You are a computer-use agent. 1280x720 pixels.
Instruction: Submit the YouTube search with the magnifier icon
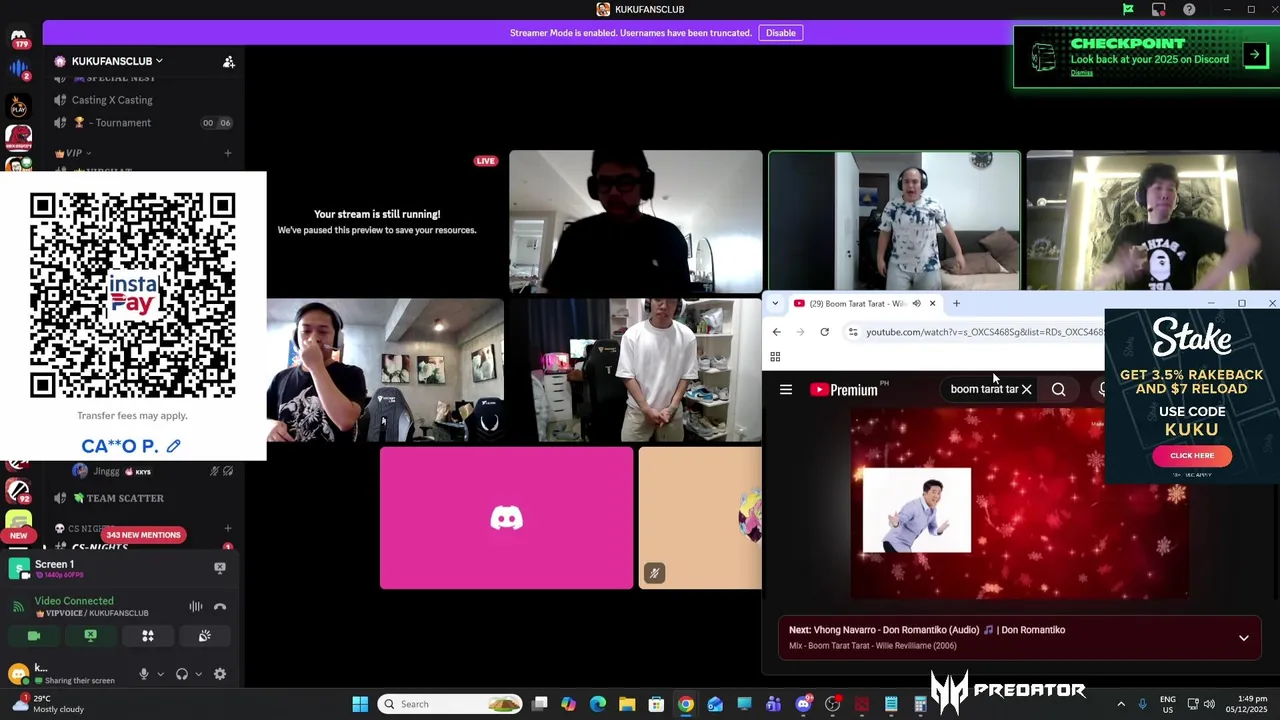coord(1058,389)
